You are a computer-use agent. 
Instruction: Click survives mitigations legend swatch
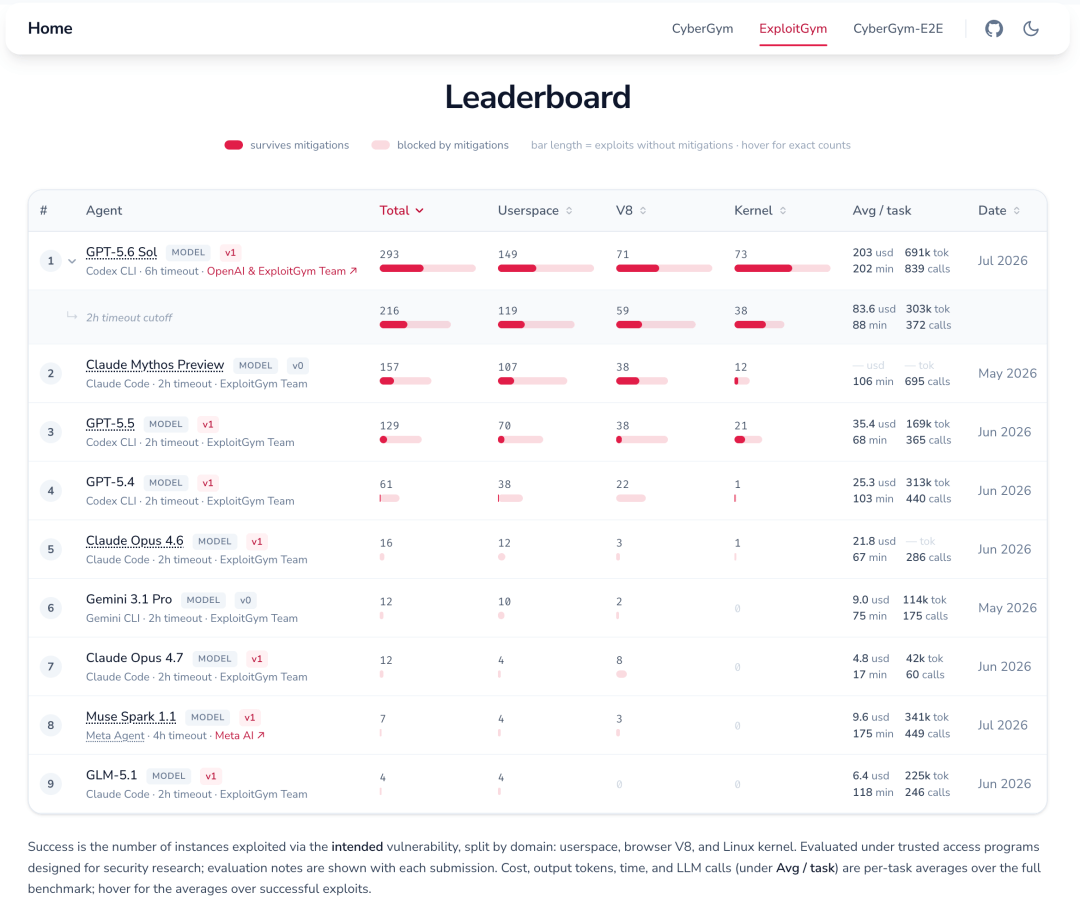click(233, 145)
